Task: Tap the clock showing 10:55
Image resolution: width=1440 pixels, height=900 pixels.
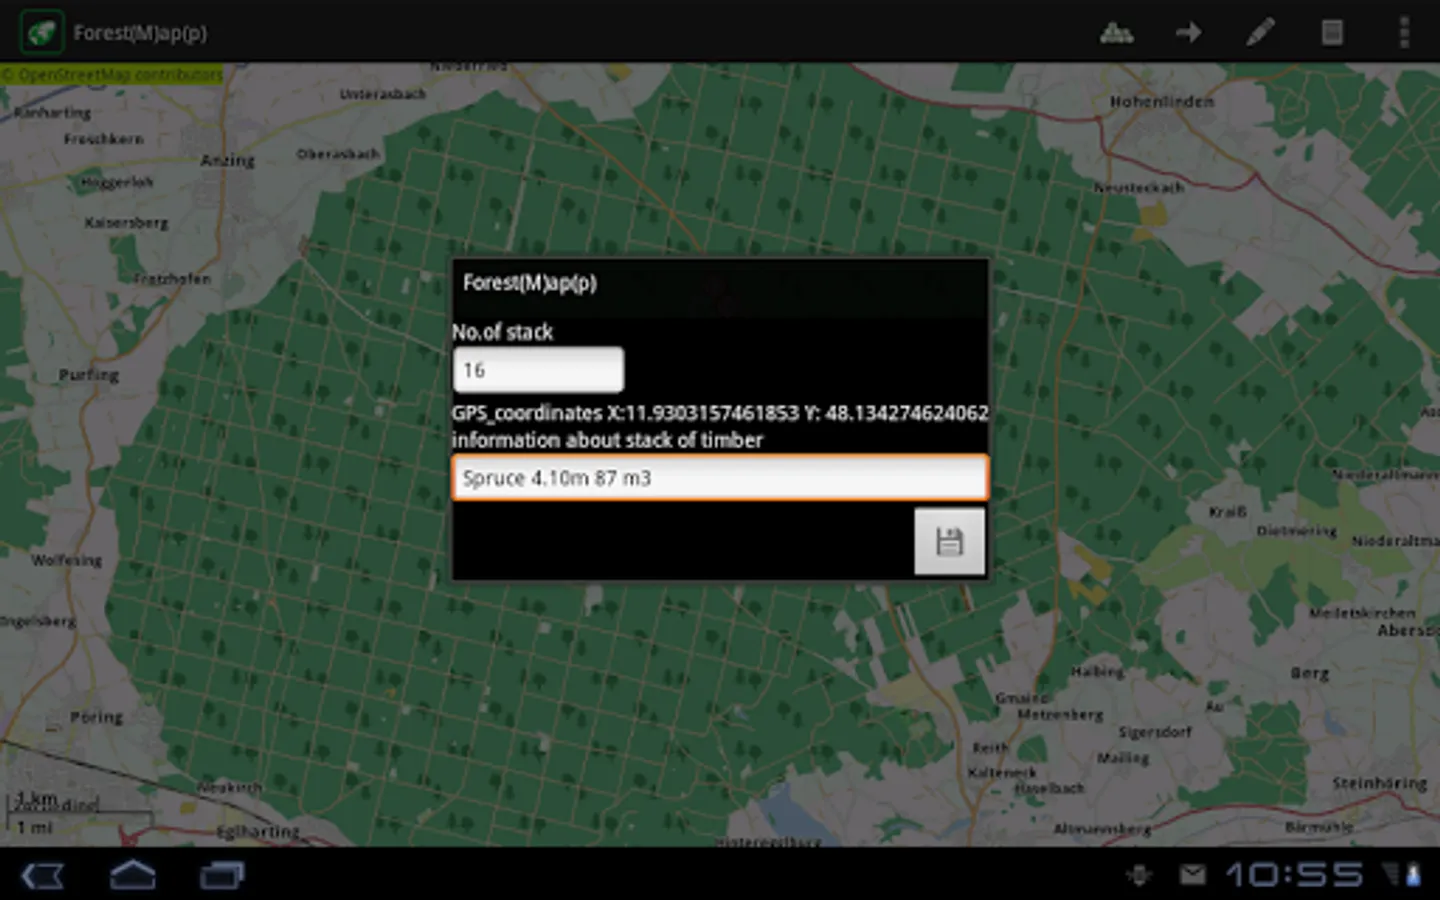Action: click(x=1294, y=875)
